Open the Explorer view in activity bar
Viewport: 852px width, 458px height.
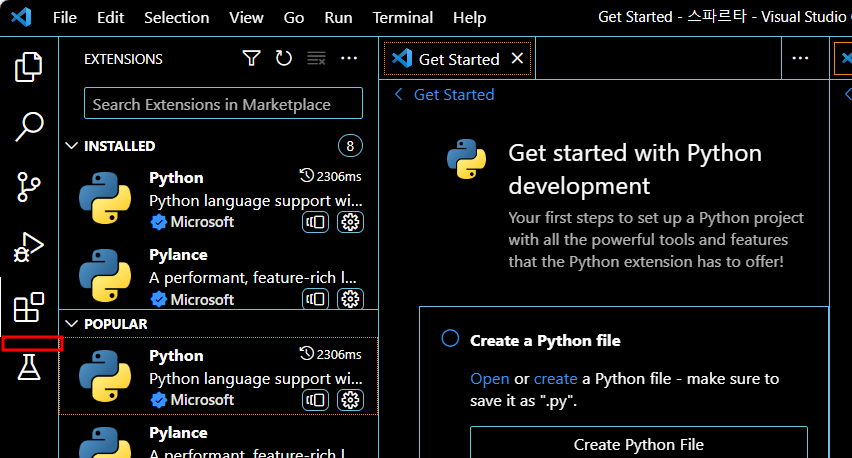pos(28,67)
